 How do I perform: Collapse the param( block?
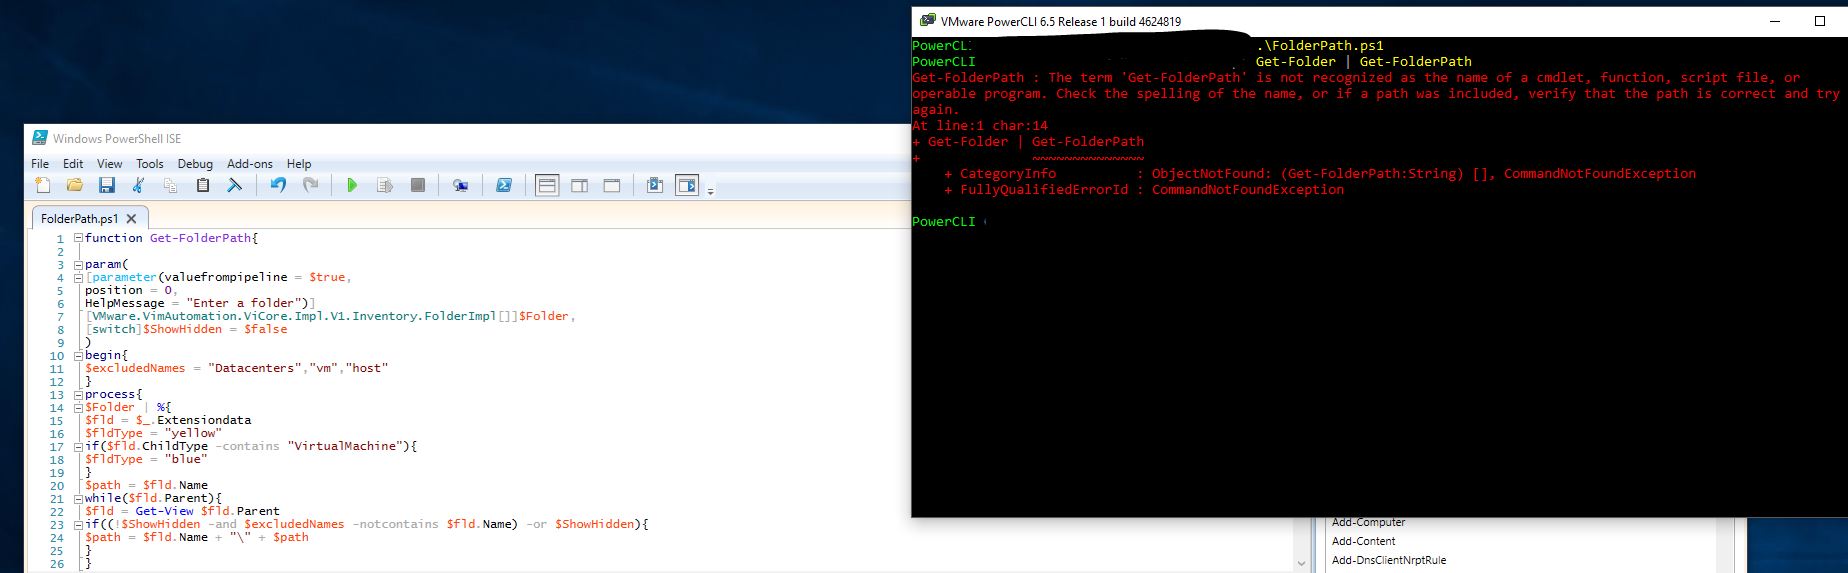78,264
